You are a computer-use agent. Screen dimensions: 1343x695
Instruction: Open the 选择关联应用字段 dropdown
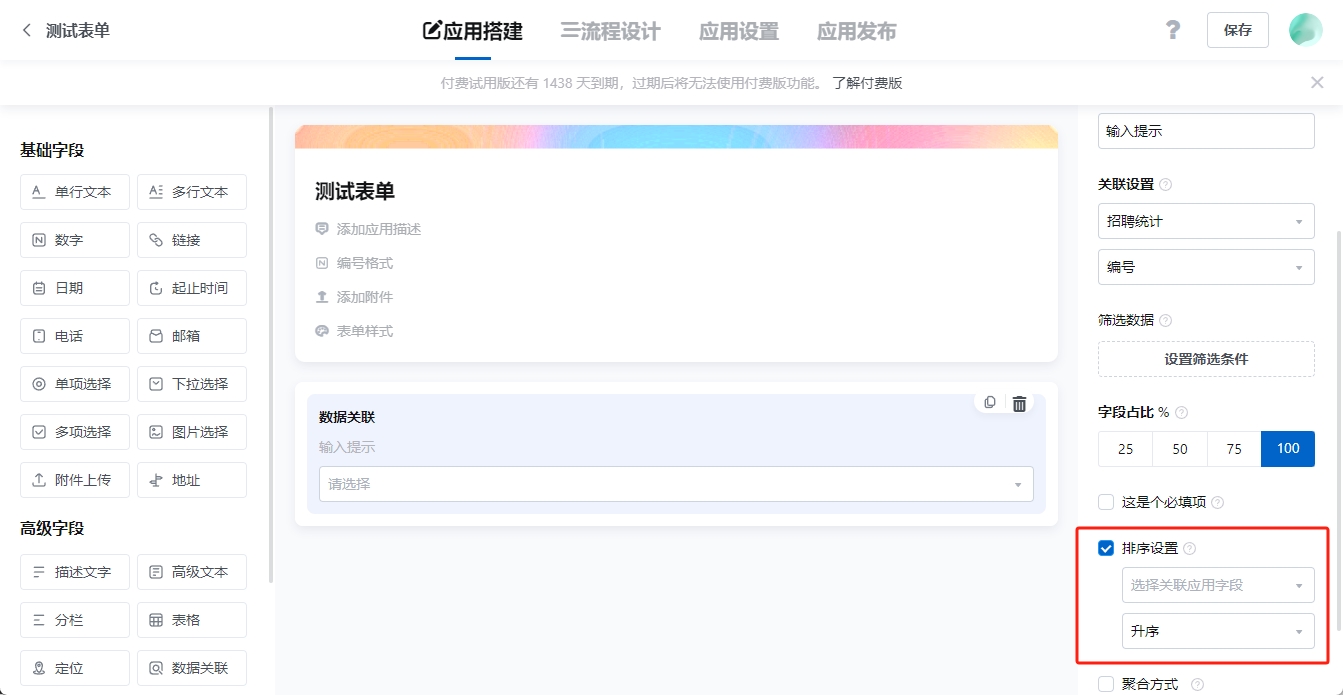tap(1217, 585)
